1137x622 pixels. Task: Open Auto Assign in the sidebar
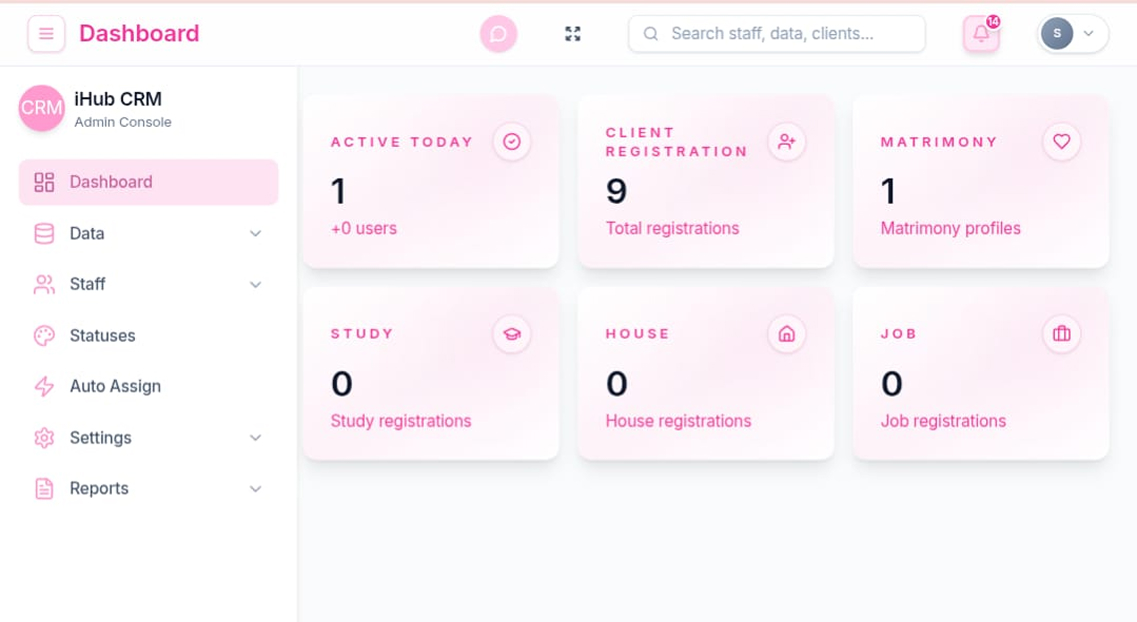pos(114,387)
